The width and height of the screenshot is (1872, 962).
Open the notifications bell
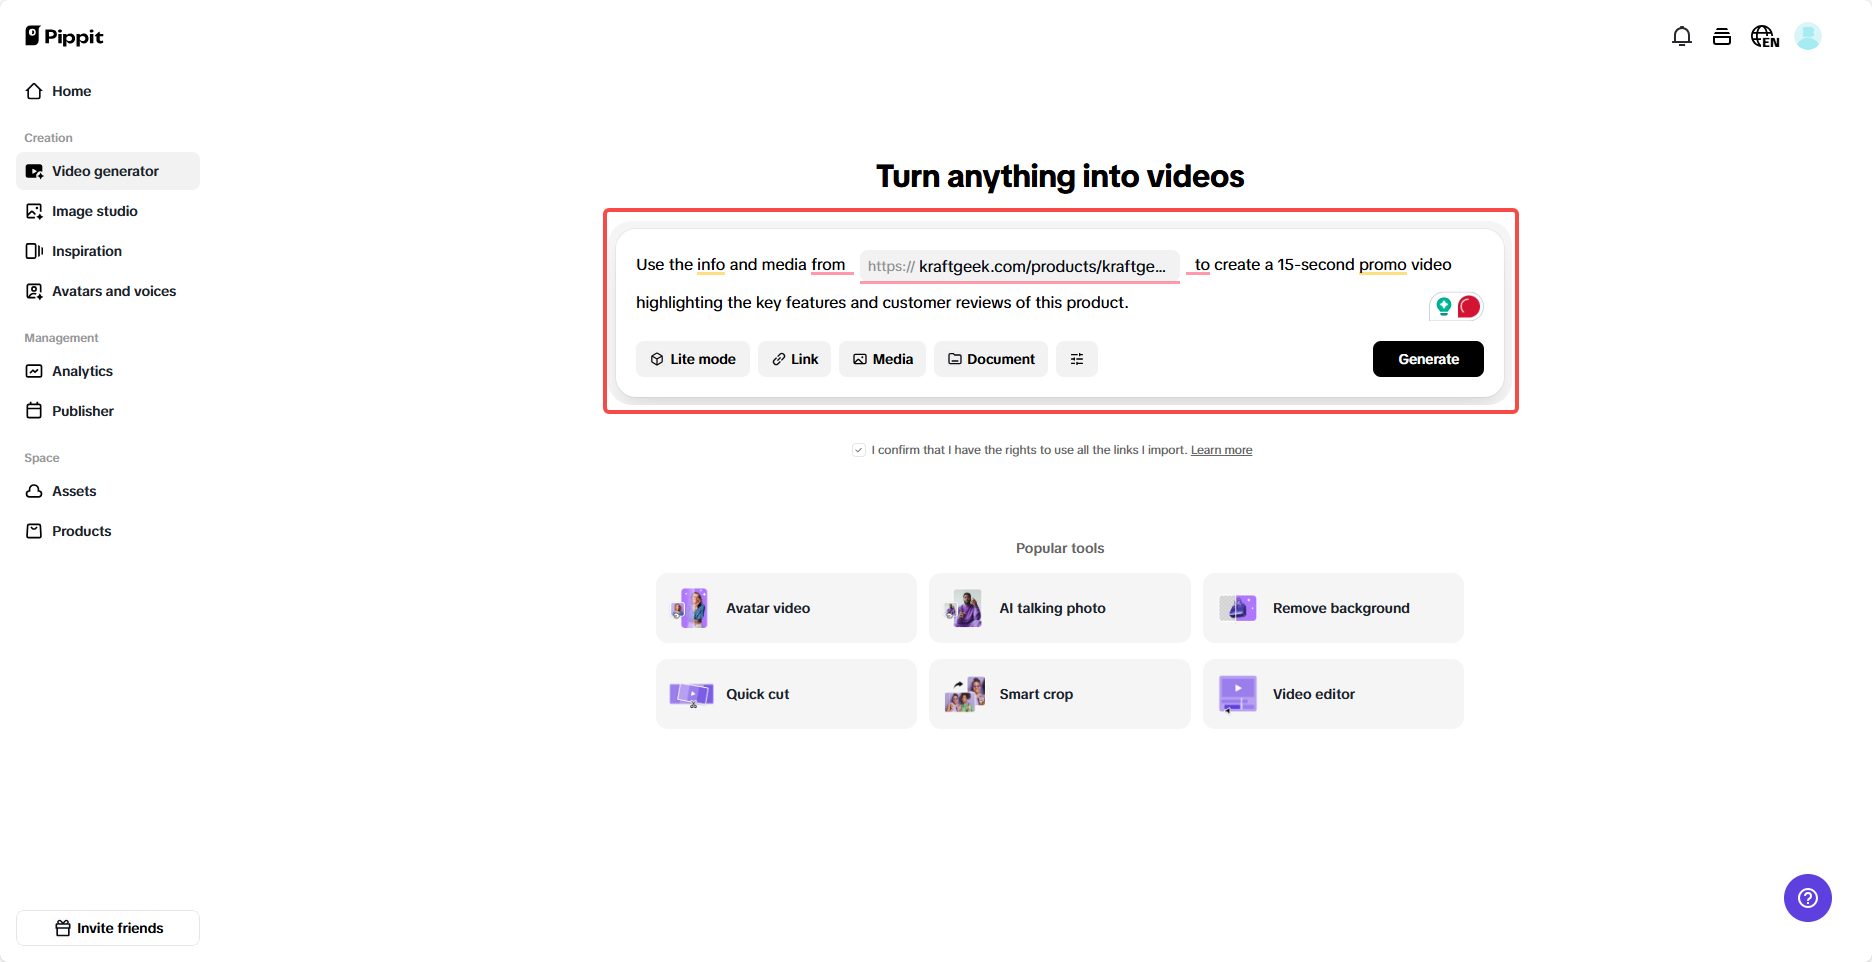1681,36
